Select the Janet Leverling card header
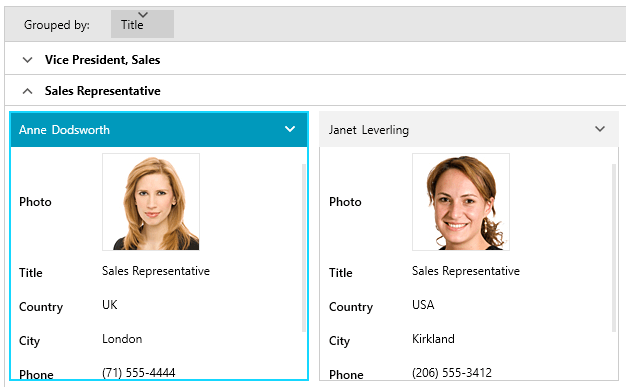Screen dimensions: 626x387 click(469, 130)
